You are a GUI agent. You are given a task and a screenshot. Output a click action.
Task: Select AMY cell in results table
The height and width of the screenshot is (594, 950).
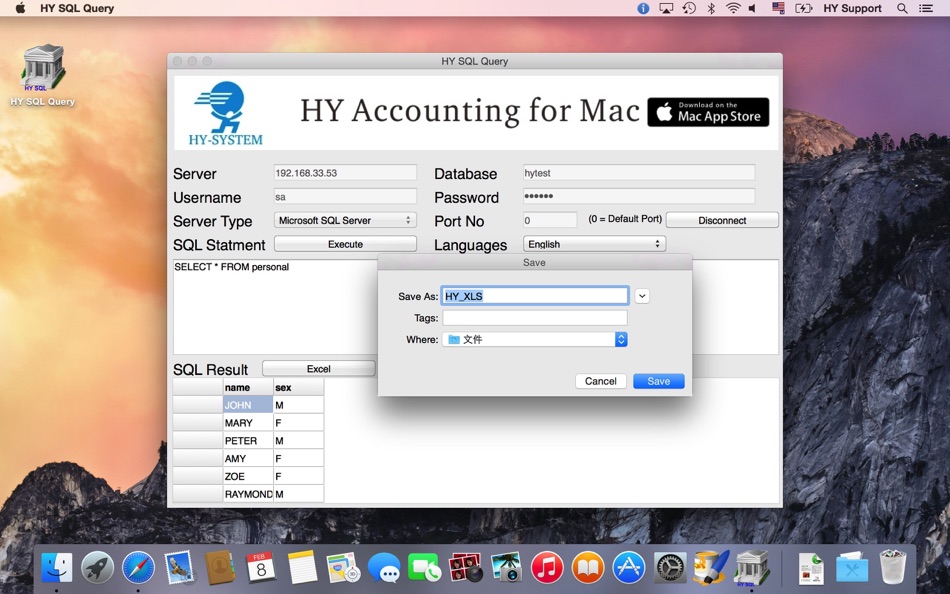pyautogui.click(x=248, y=458)
